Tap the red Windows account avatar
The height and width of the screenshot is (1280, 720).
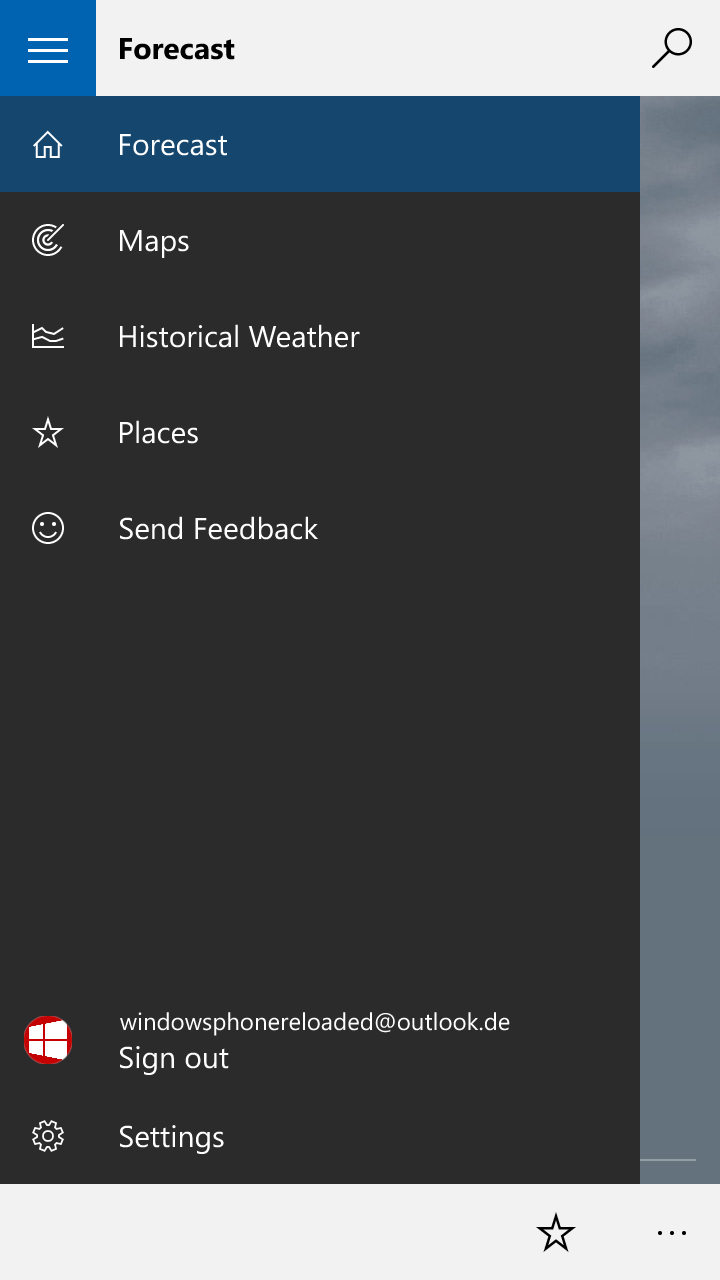pos(48,1040)
